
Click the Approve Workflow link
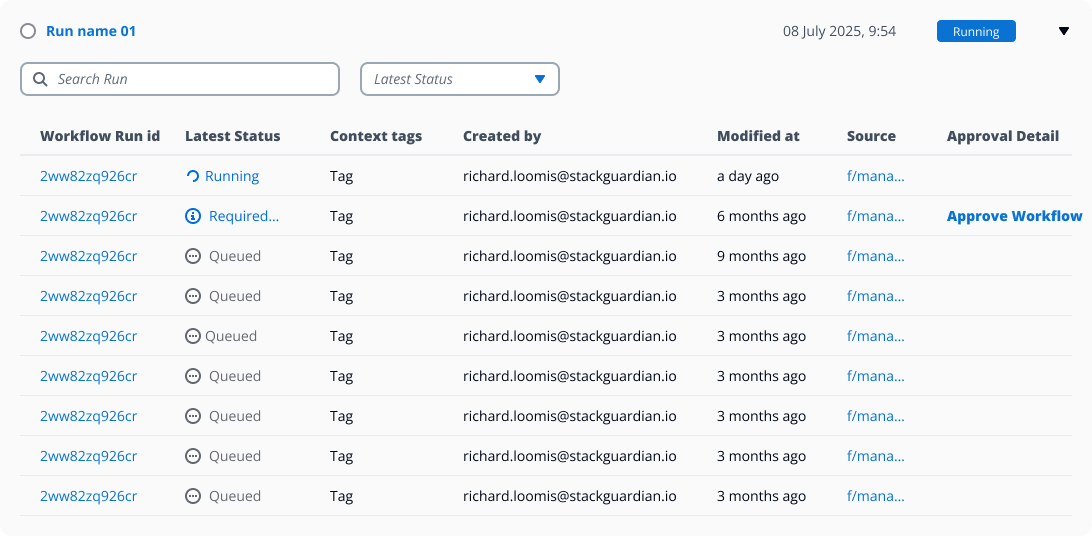pos(1014,216)
